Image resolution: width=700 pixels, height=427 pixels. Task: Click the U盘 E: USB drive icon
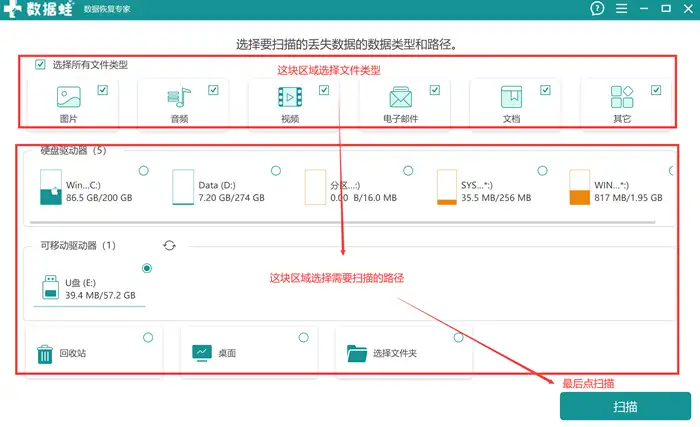coord(50,287)
